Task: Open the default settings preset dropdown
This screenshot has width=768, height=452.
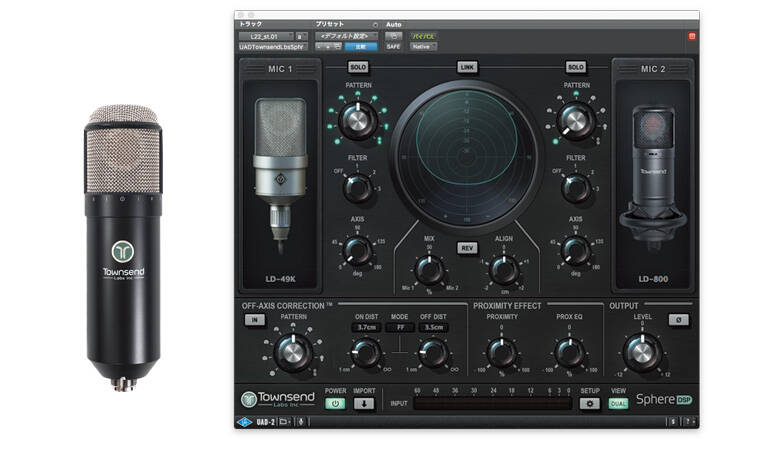Action: click(x=347, y=36)
